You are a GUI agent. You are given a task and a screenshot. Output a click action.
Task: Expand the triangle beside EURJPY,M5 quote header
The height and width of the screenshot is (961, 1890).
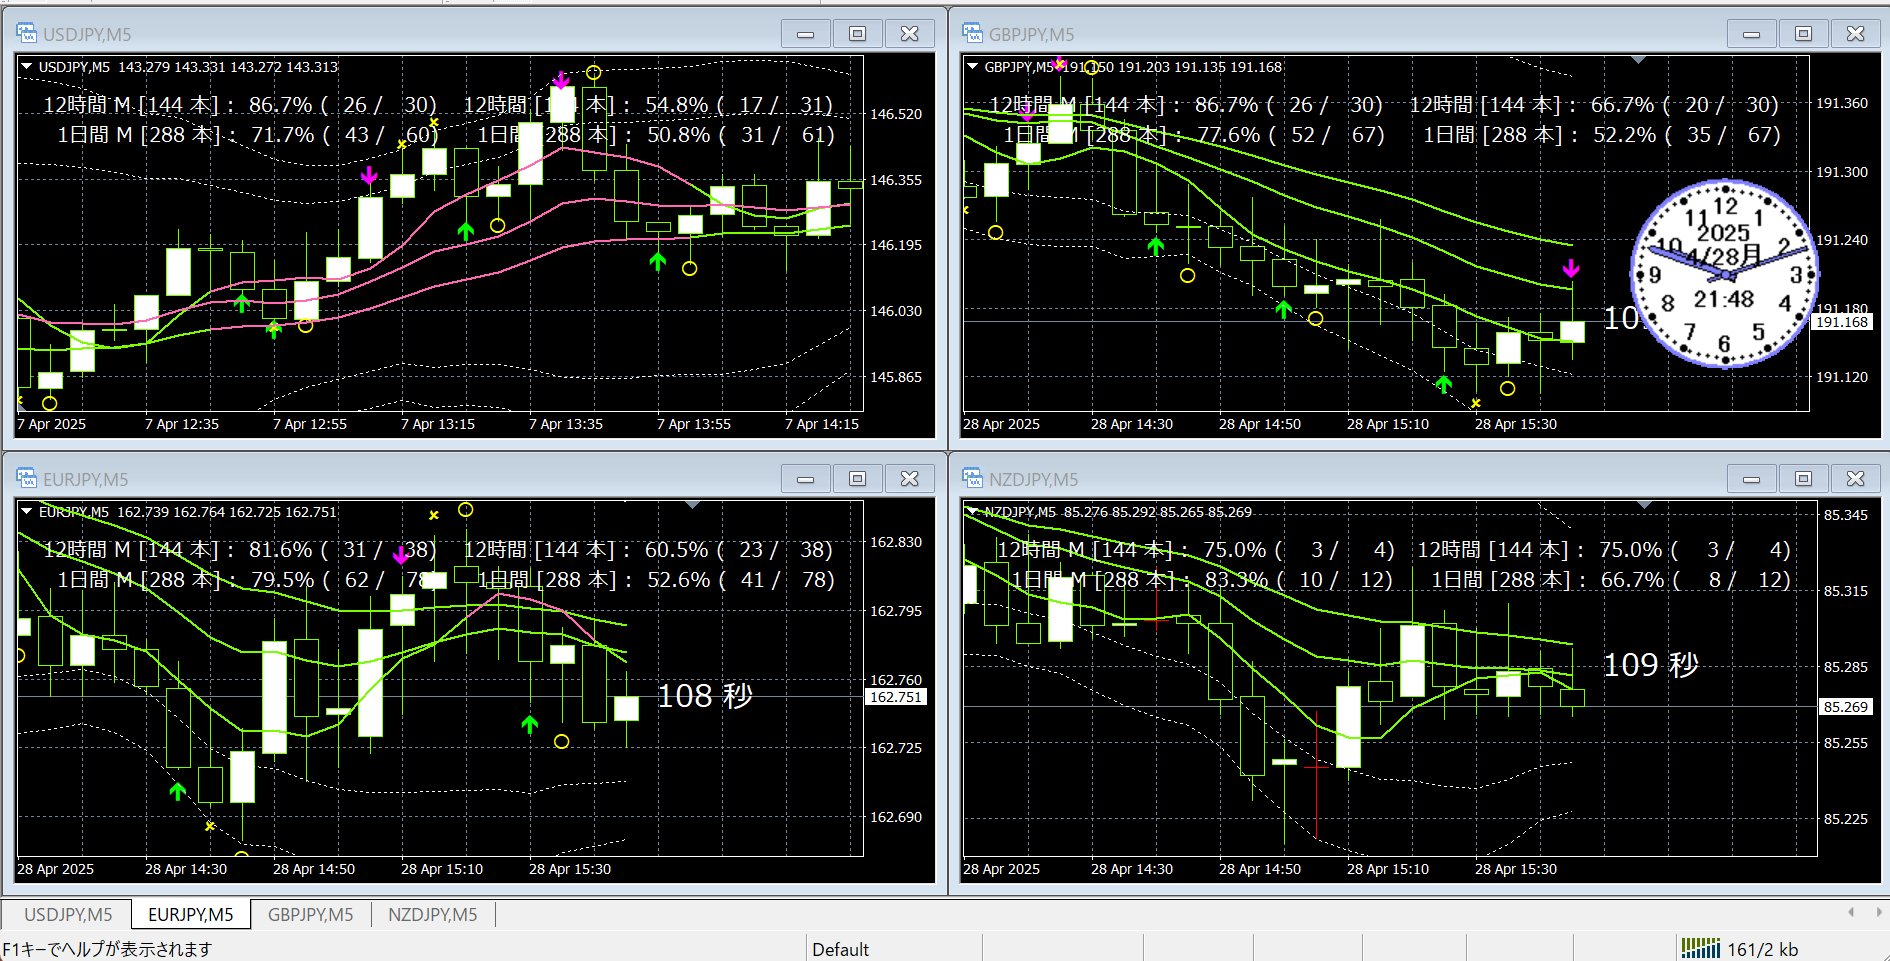tap(26, 512)
